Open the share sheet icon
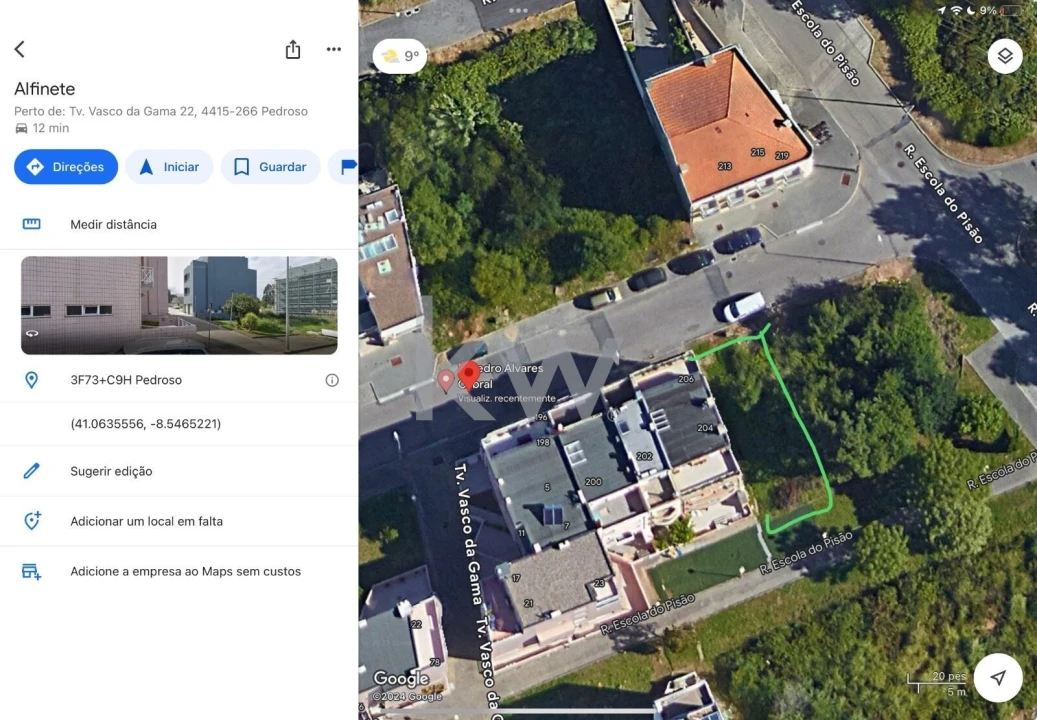The width and height of the screenshot is (1037, 720). coord(293,50)
